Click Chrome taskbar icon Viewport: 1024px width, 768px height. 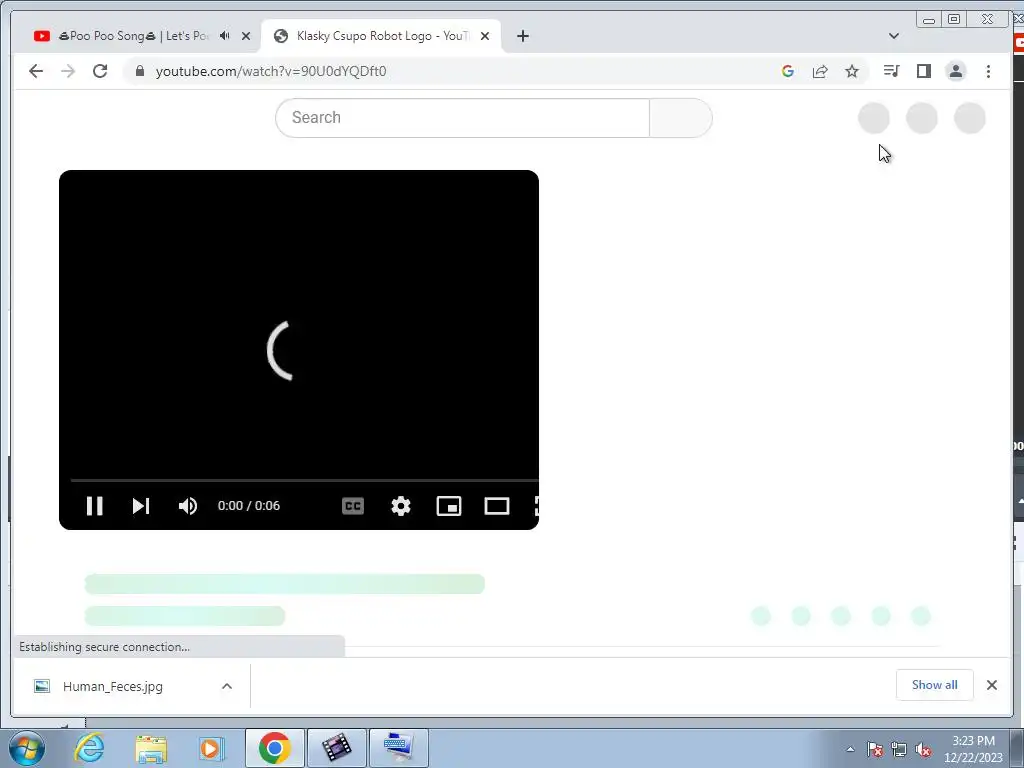point(274,748)
